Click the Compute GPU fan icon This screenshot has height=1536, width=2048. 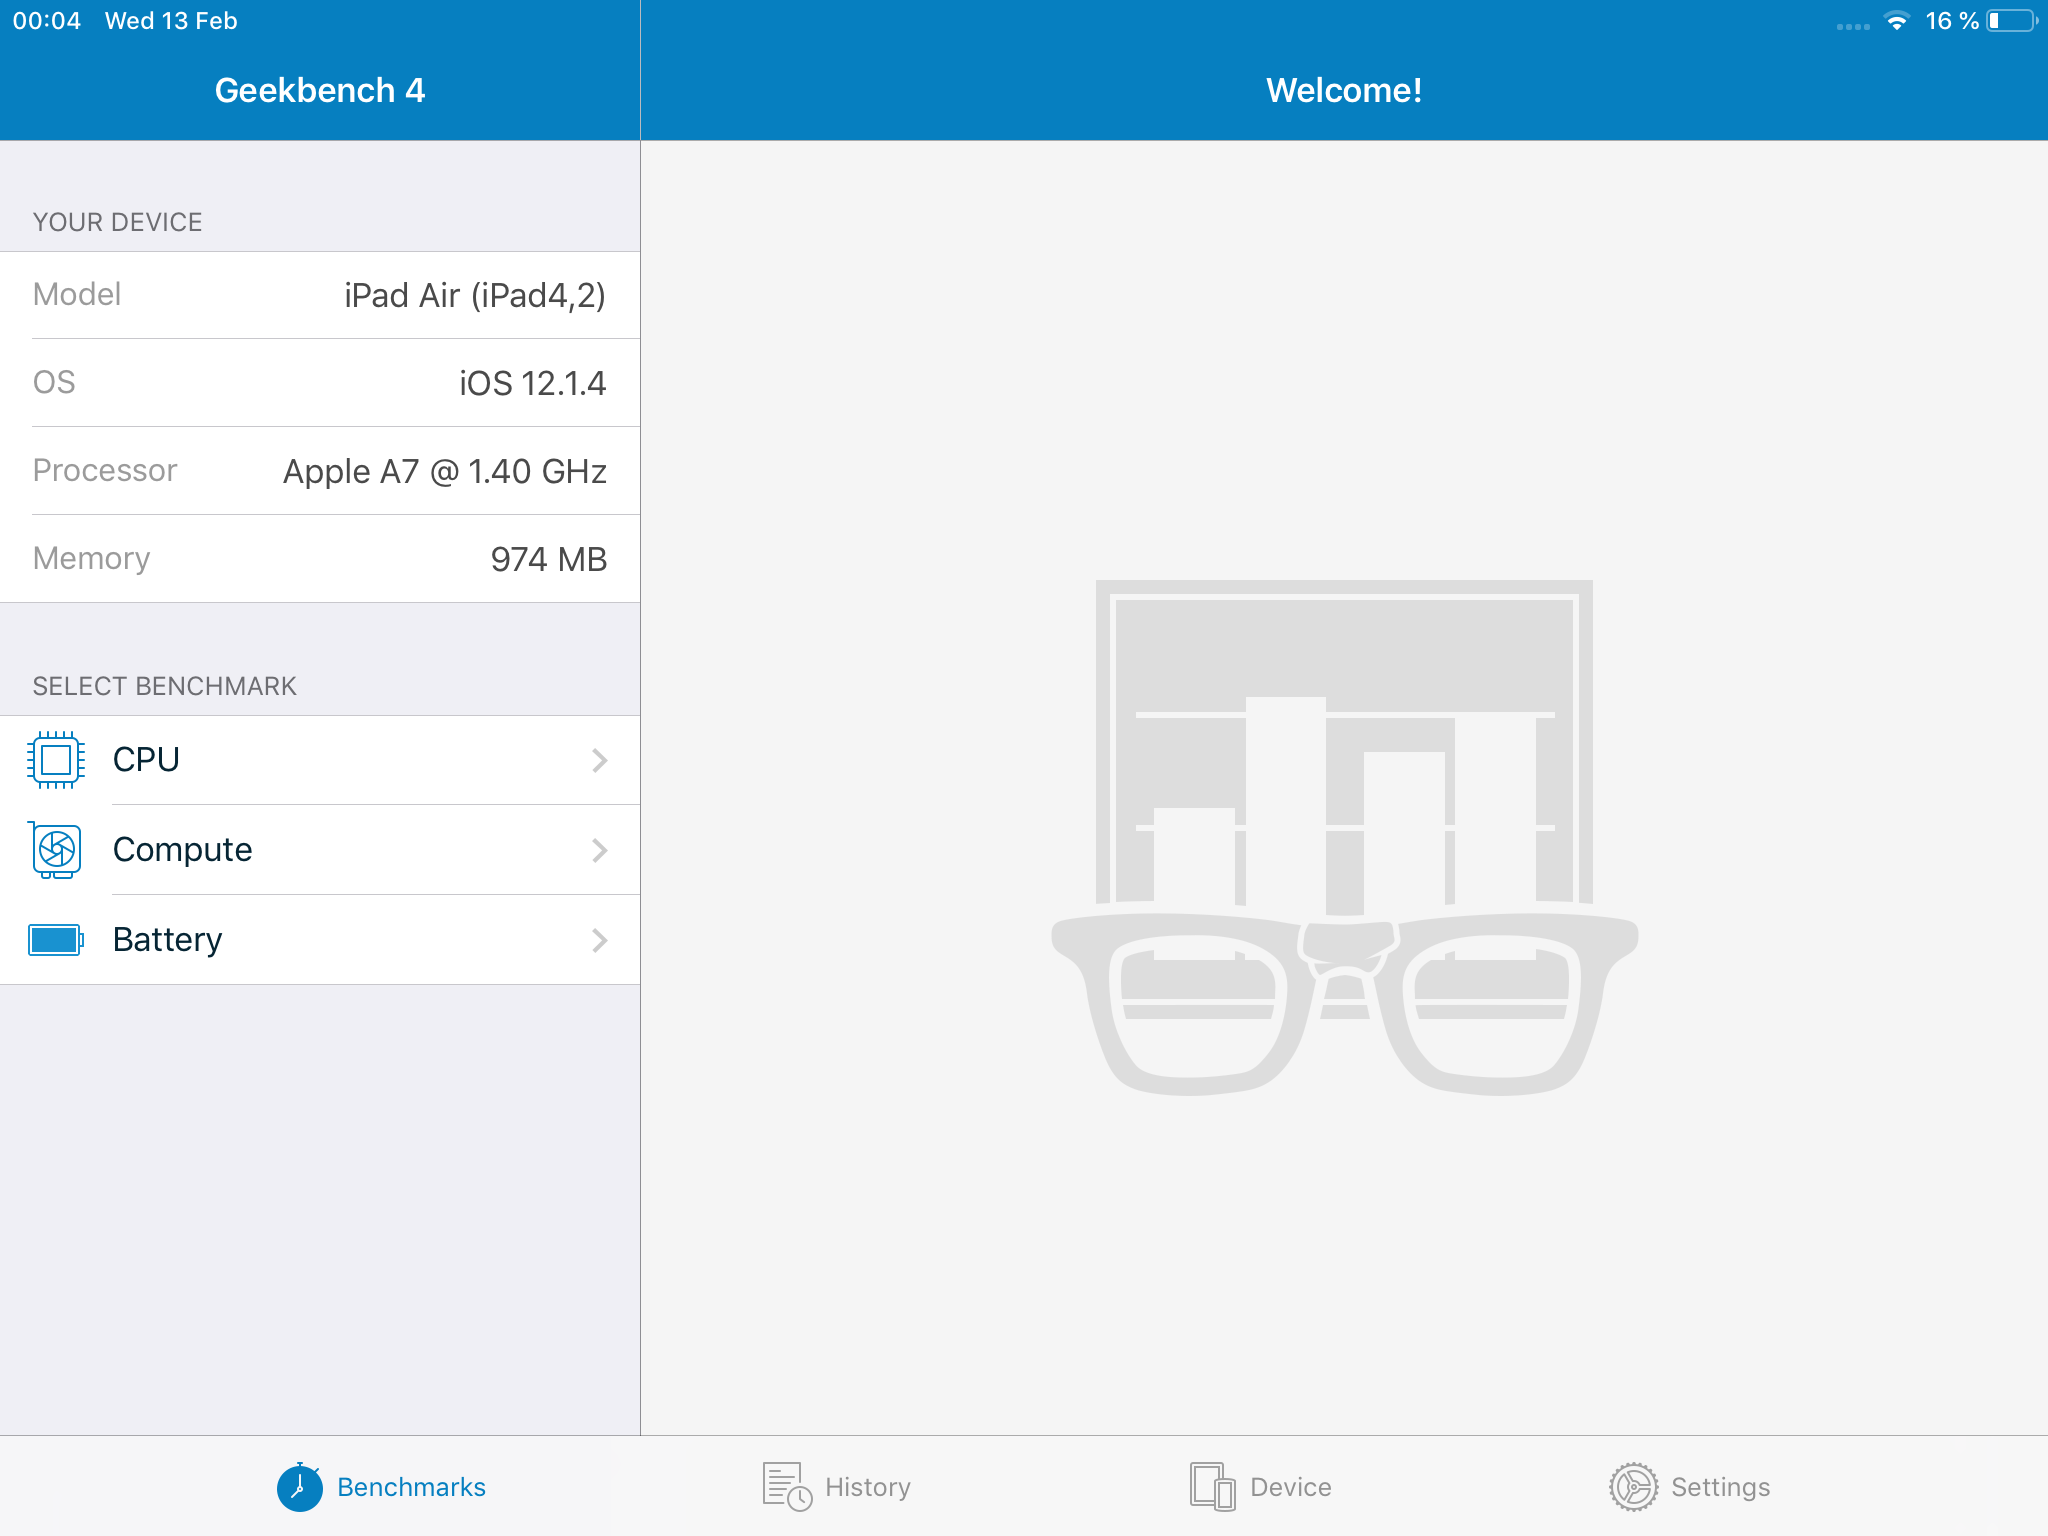point(56,850)
